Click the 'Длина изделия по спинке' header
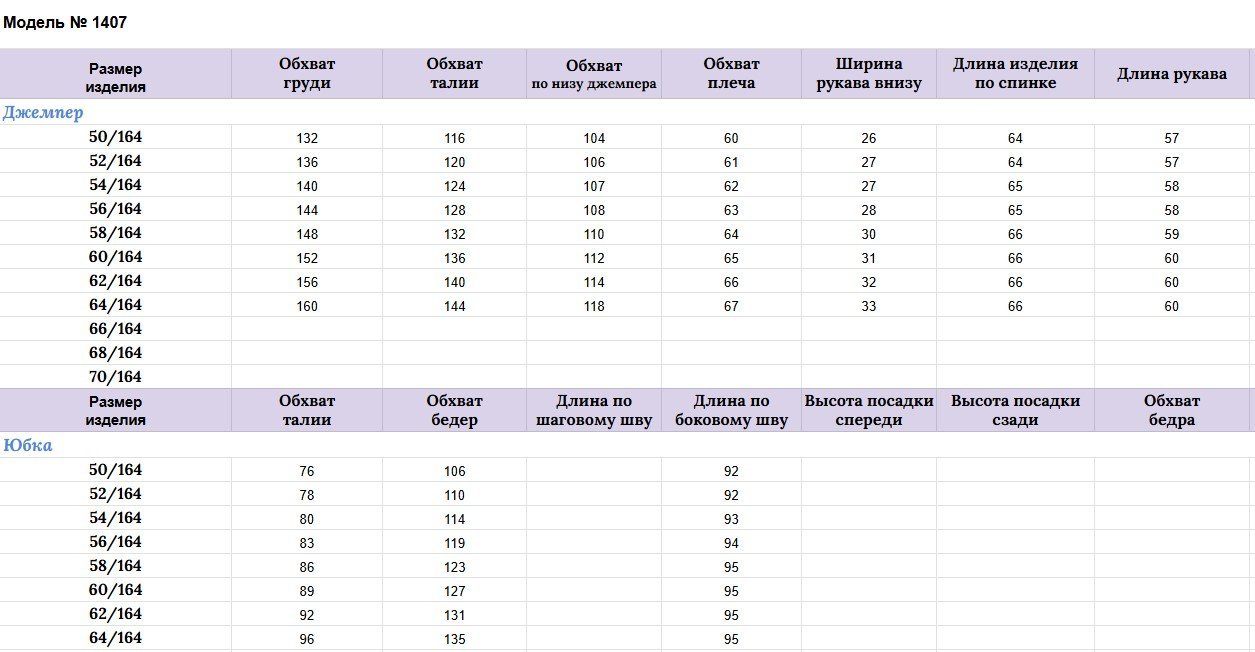 (x=1015, y=74)
